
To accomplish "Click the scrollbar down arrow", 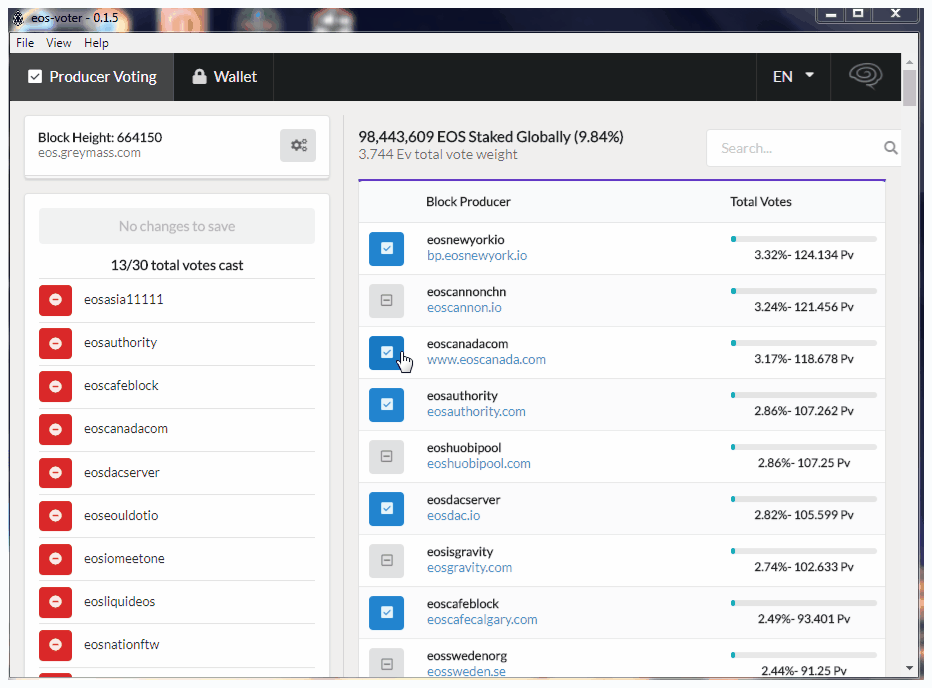I will (x=909, y=668).
